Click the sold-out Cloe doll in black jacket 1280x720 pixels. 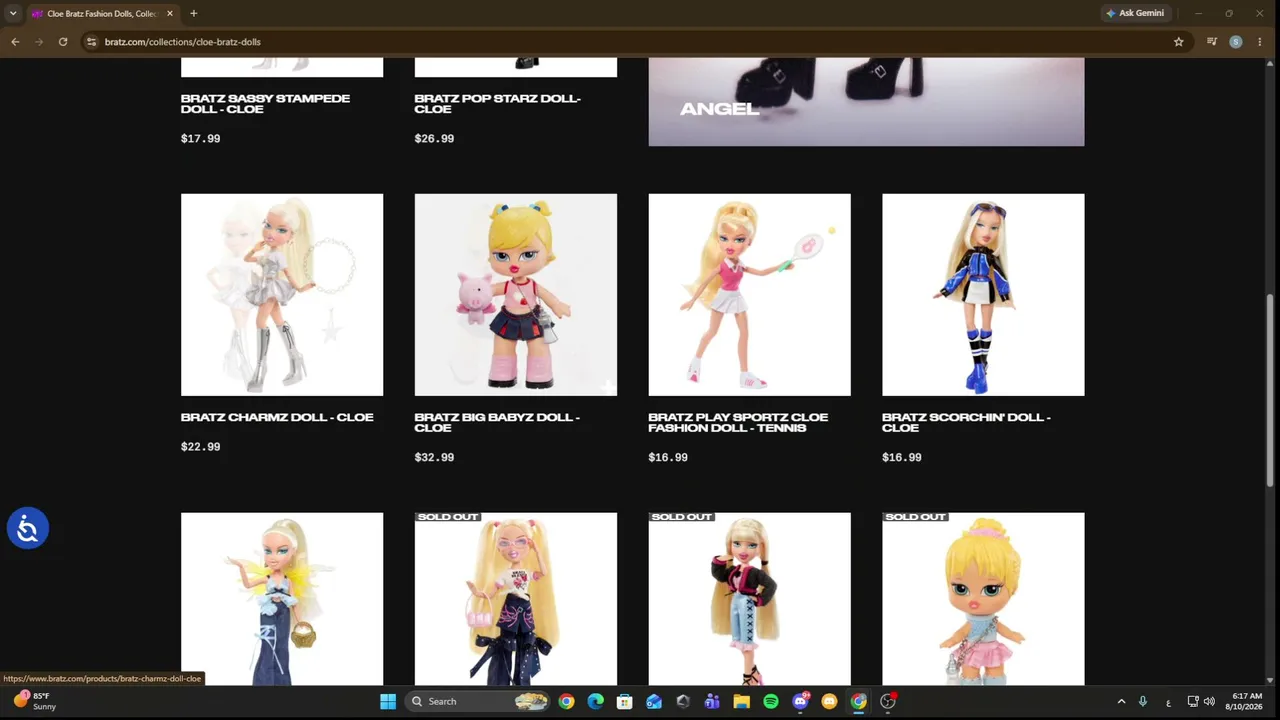coord(750,599)
